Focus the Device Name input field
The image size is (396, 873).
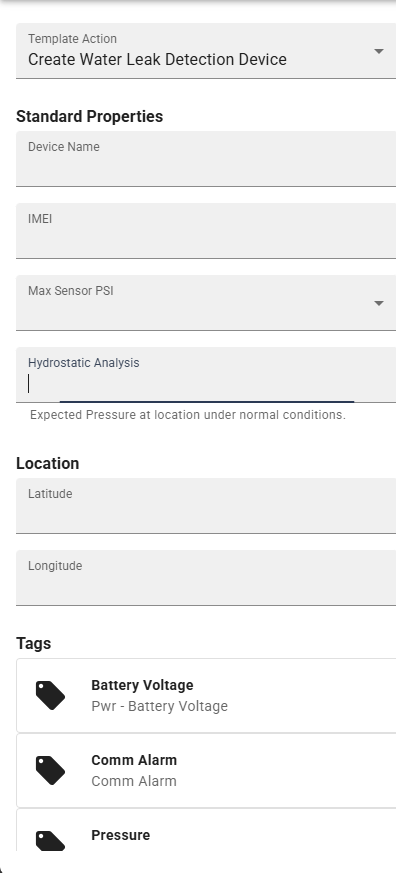tap(206, 159)
